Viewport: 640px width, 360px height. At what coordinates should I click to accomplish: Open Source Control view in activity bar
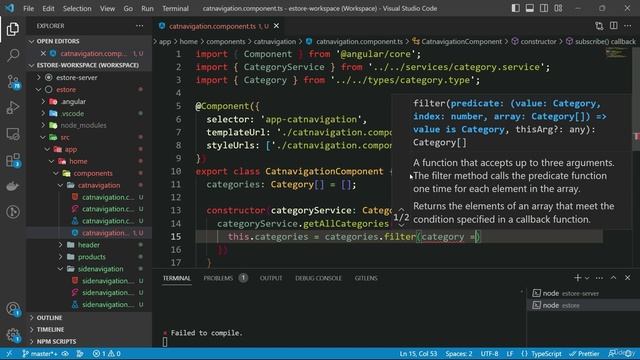(x=13, y=82)
